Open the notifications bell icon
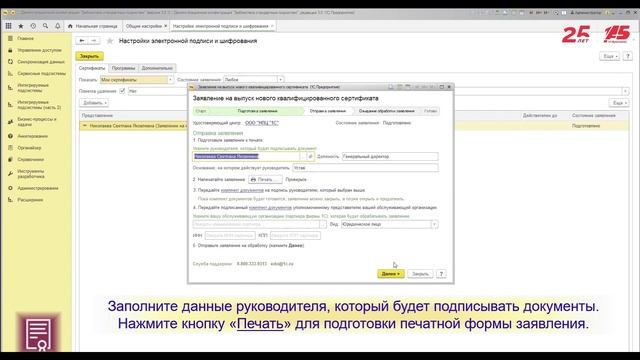 click(x=58, y=26)
